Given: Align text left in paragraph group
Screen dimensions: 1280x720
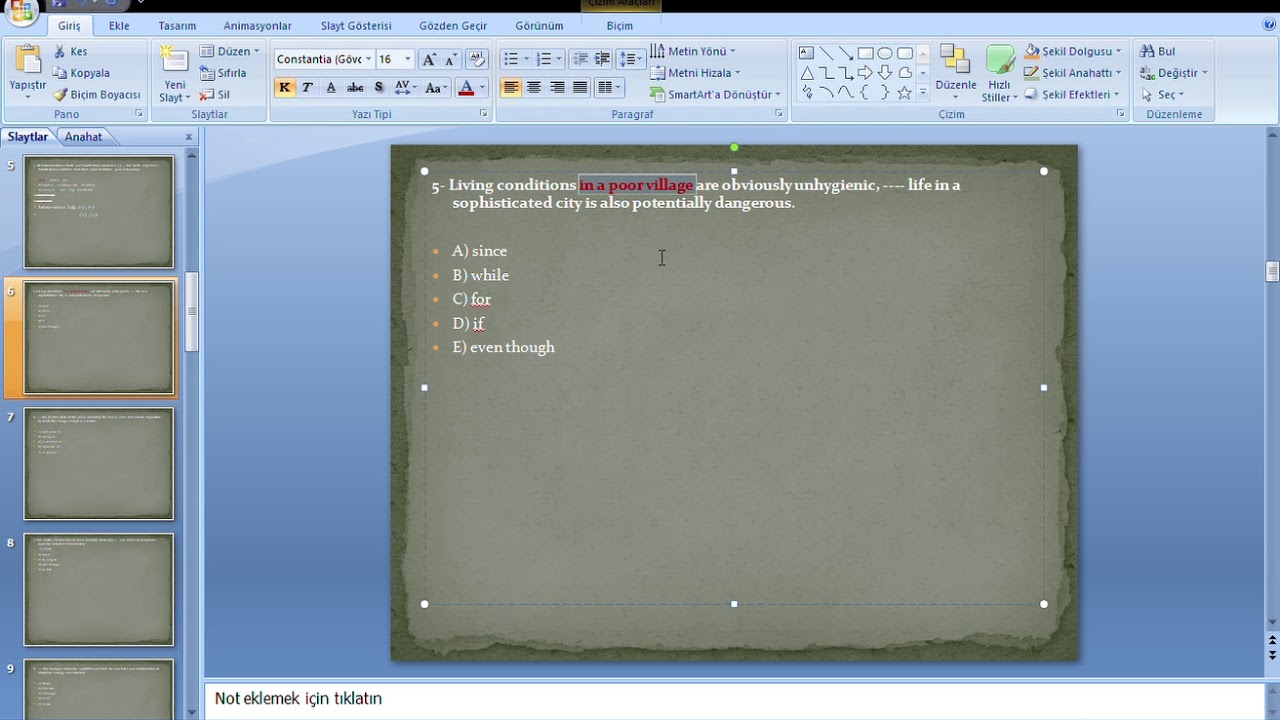Looking at the screenshot, I should pos(511,88).
